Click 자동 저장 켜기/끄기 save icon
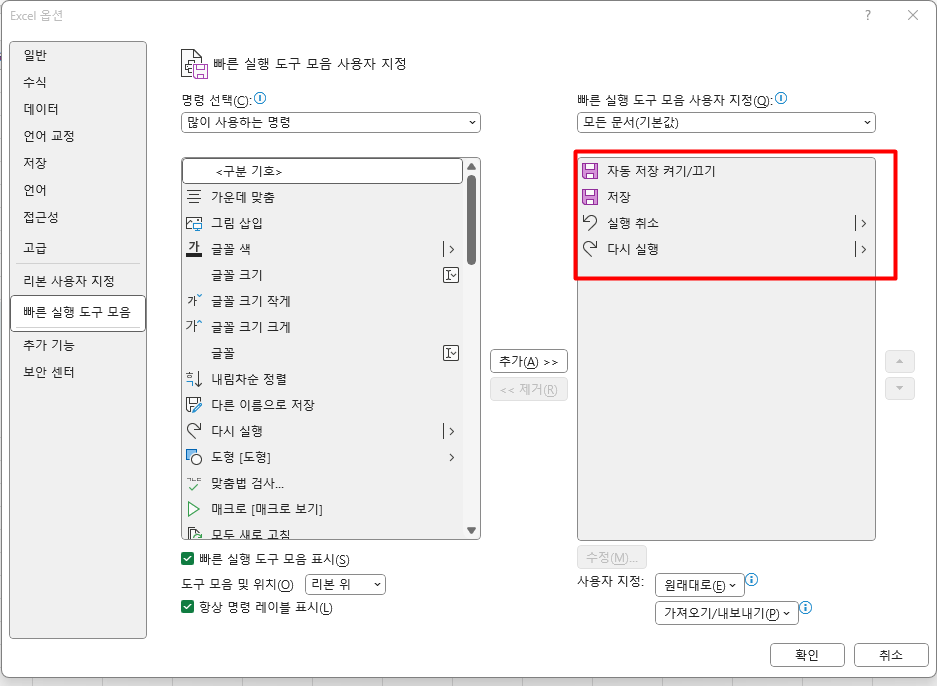This screenshot has width=937, height=686. tap(590, 171)
